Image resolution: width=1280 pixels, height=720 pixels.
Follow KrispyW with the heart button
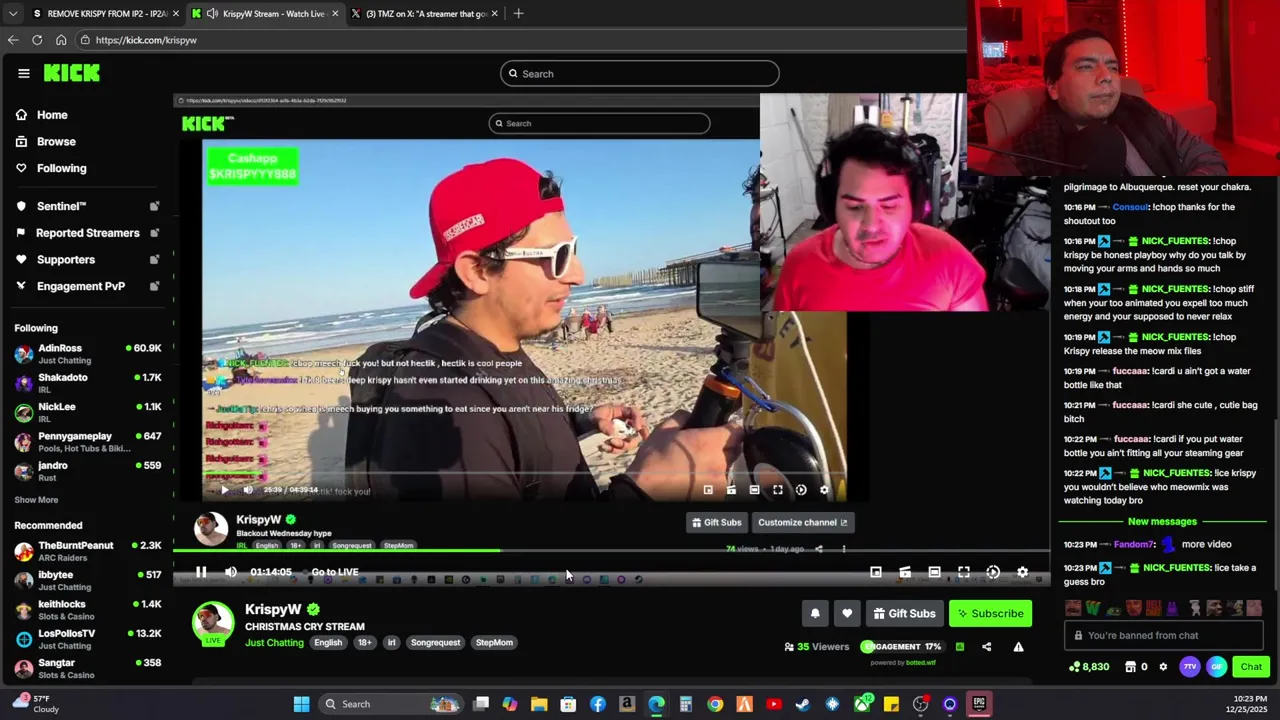coord(847,613)
